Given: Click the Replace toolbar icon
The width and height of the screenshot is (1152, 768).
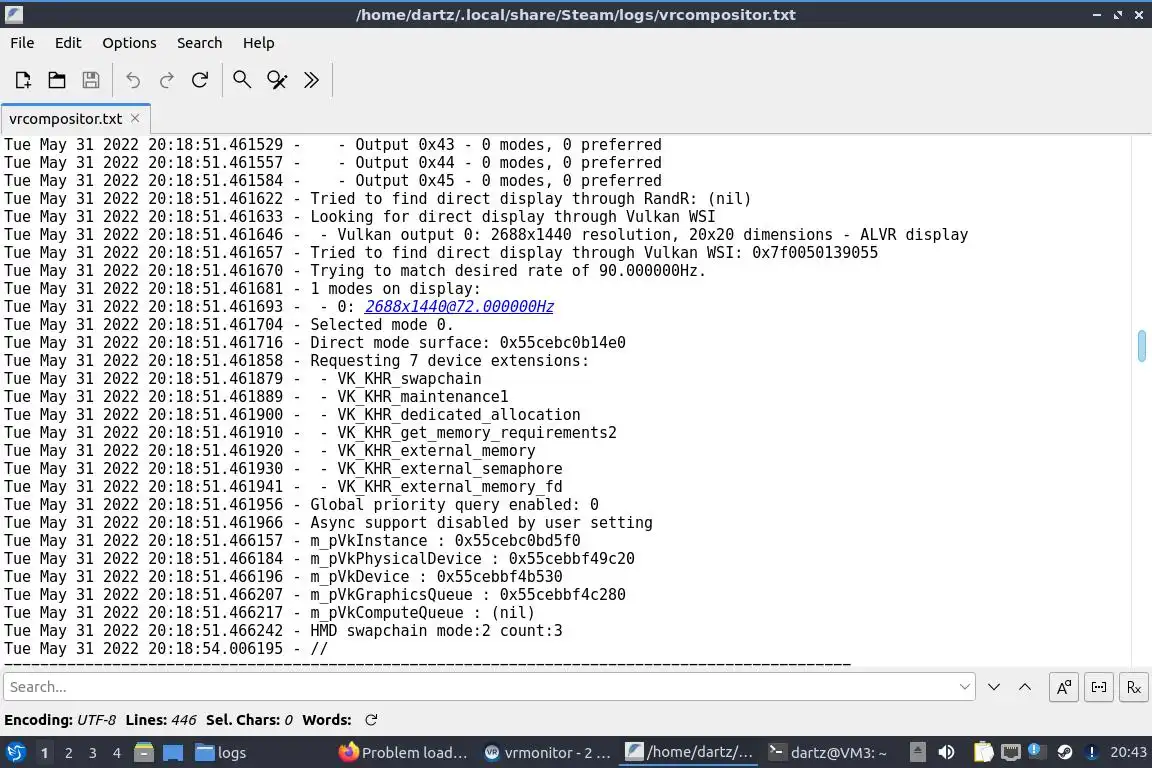Looking at the screenshot, I should point(277,79).
